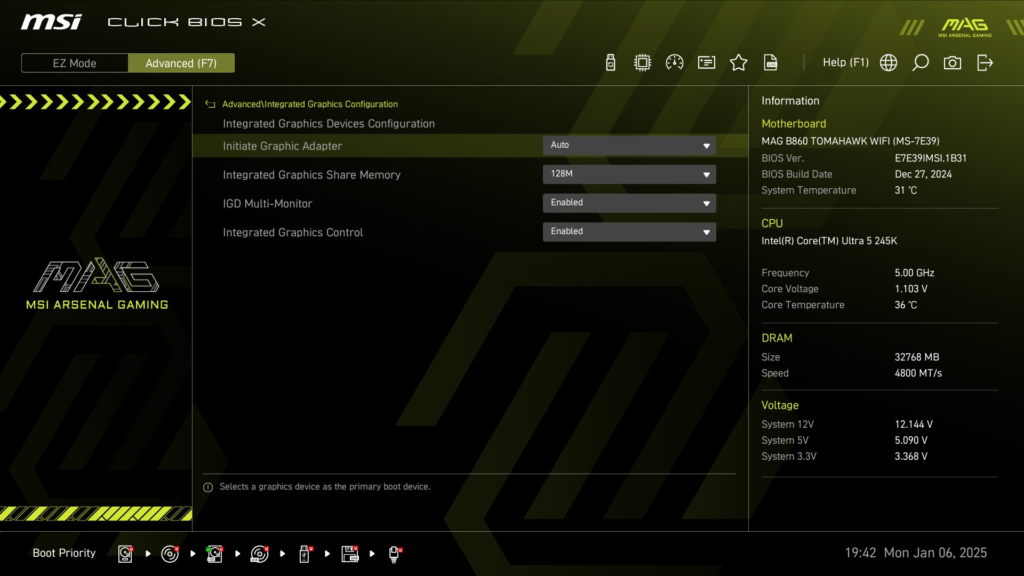Click the network boot device icon
Image resolution: width=1024 pixels, height=576 pixels.
click(394, 553)
